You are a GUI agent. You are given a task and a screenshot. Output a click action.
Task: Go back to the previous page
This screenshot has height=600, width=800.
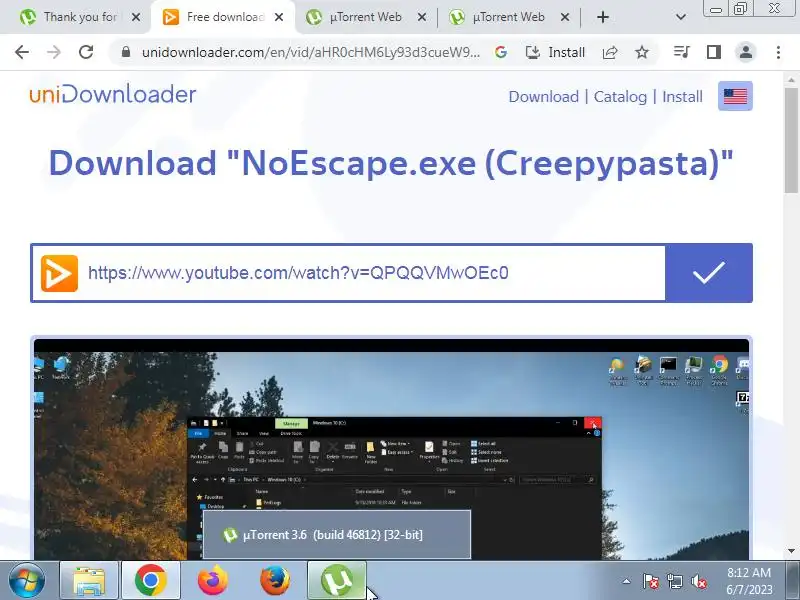tap(22, 52)
